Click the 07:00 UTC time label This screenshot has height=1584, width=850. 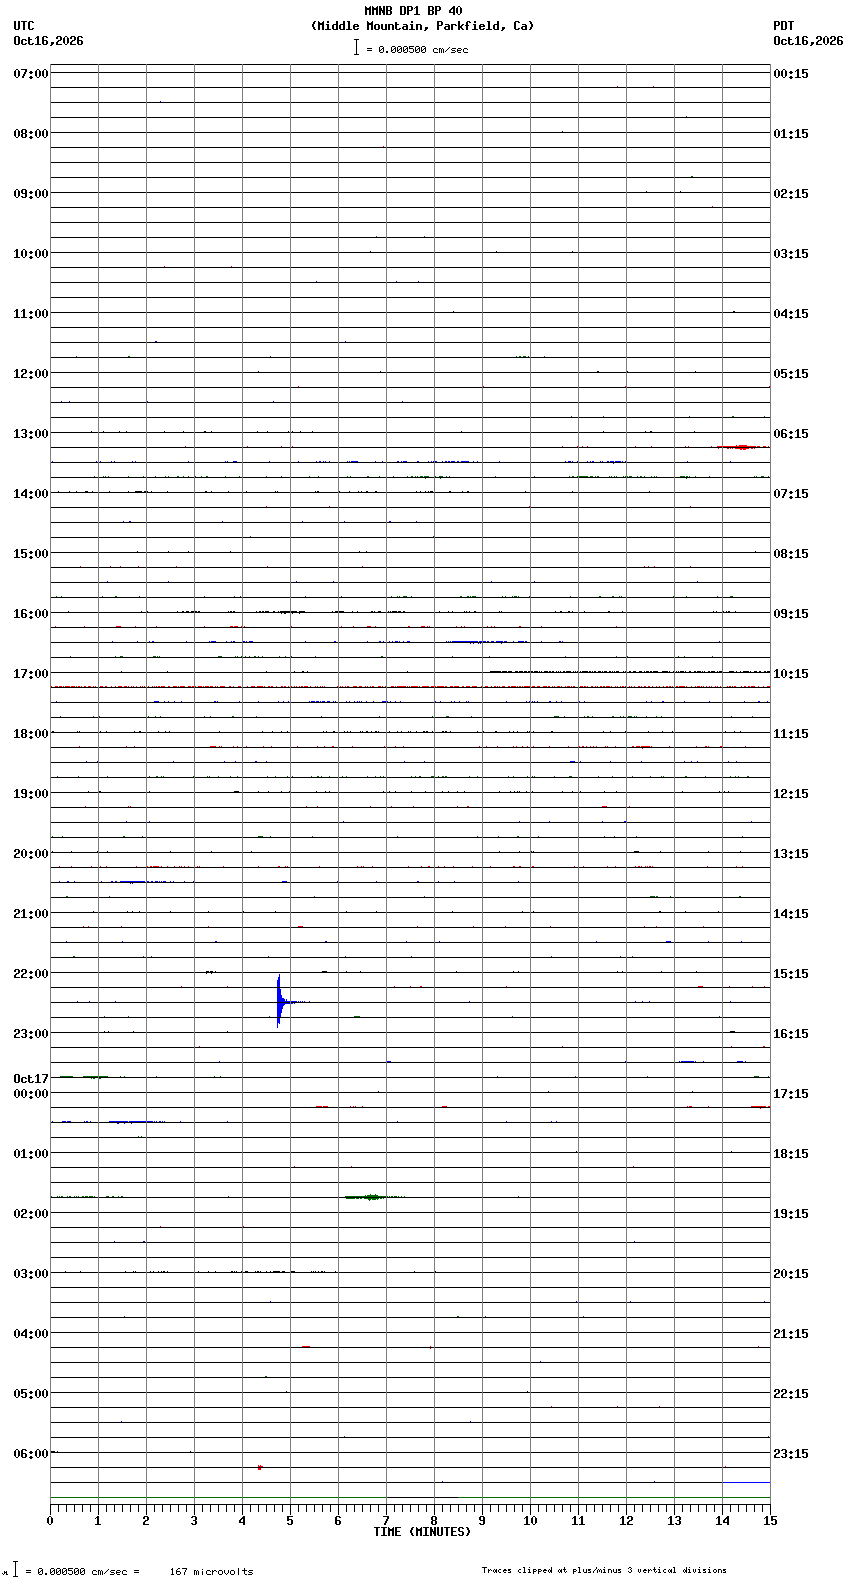31,74
